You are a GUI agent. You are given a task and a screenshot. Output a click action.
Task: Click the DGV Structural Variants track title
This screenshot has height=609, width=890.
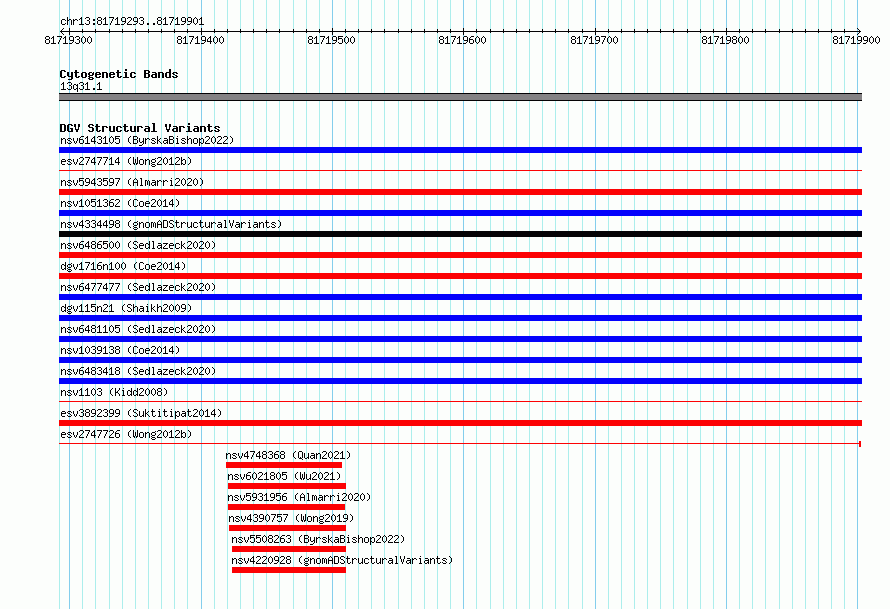(x=140, y=128)
